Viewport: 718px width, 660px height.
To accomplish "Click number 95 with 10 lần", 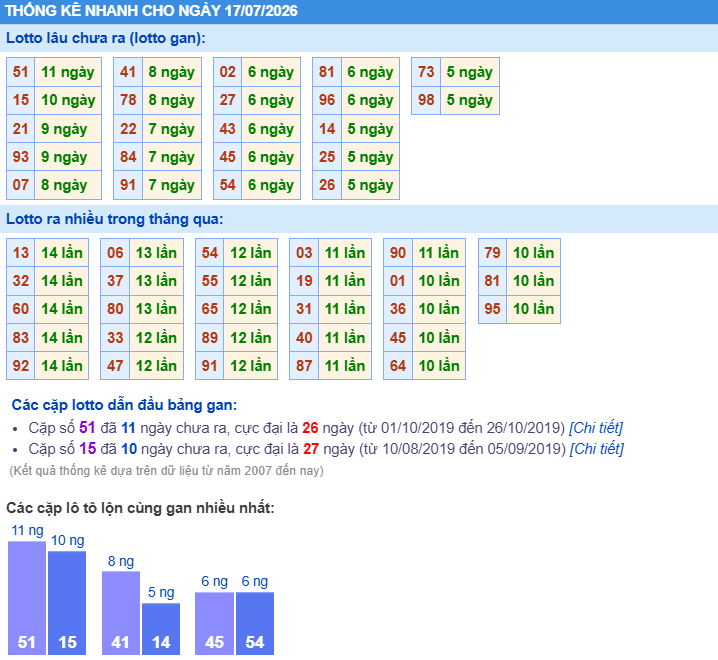I will click(492, 309).
